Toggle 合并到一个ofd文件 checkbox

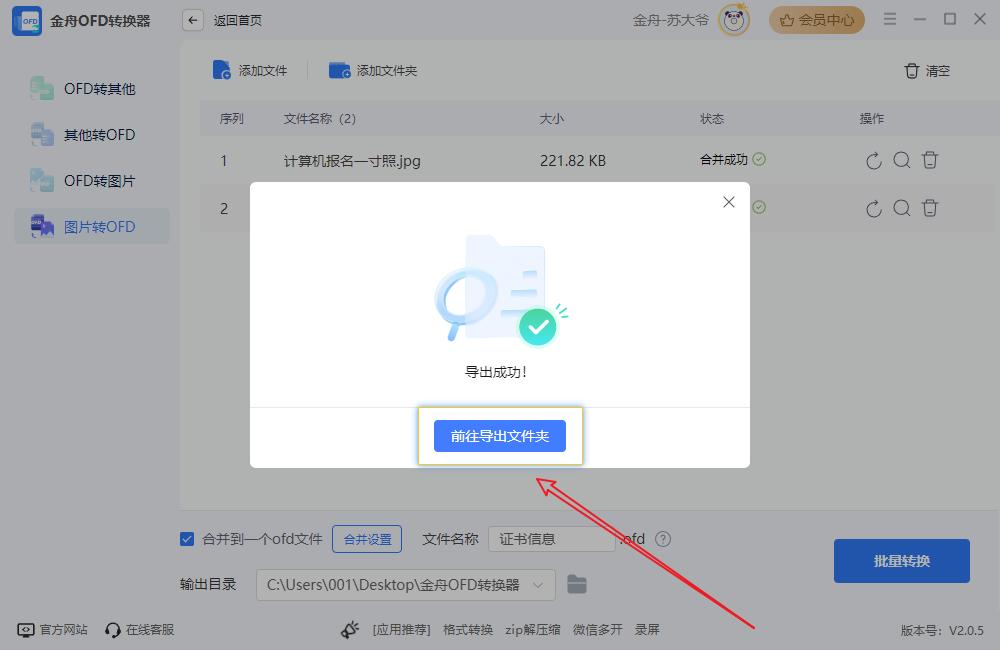coord(187,539)
